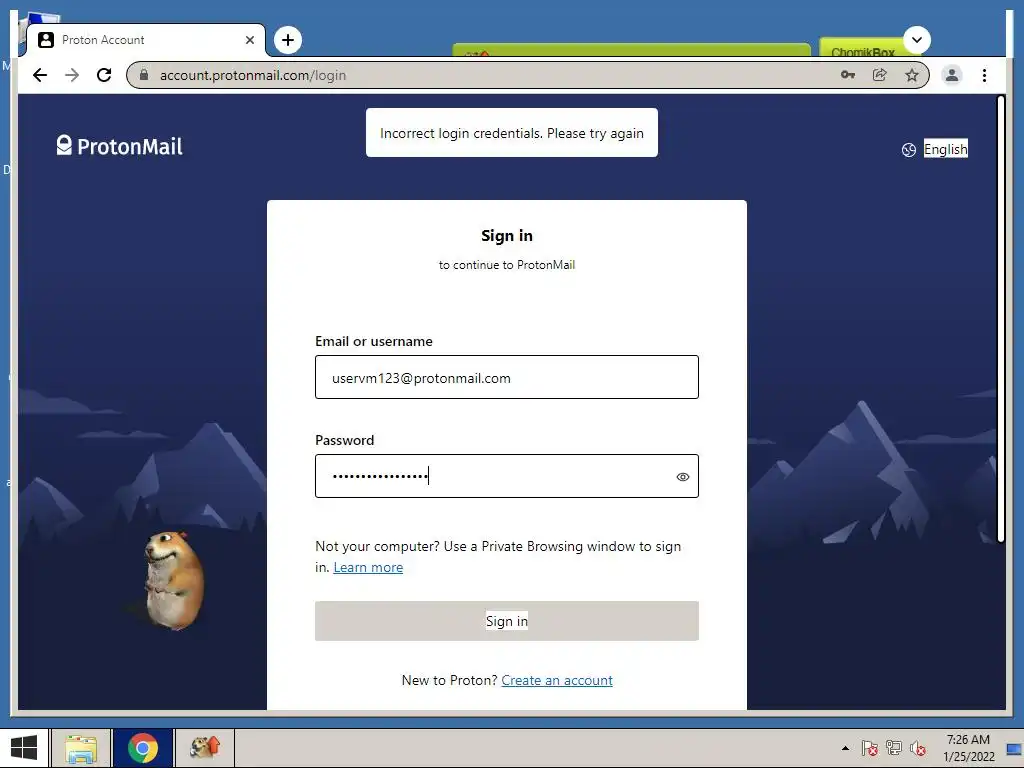Reload the ProtonMail login page
The image size is (1024, 768).
click(x=104, y=75)
